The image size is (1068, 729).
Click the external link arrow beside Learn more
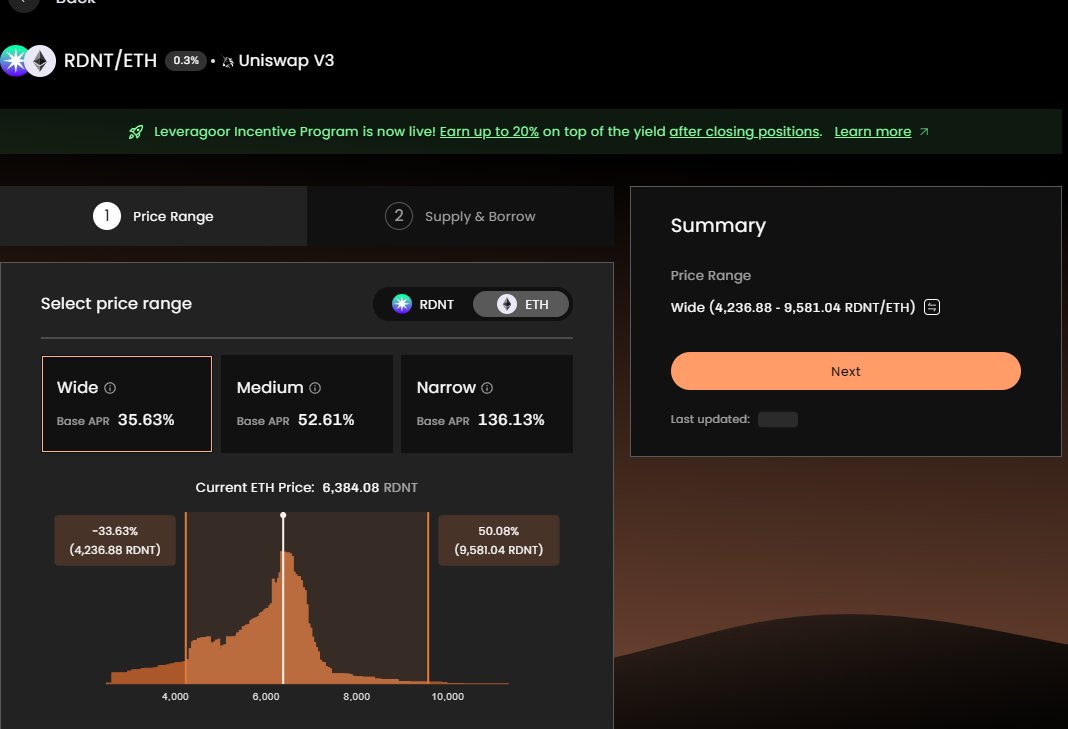tap(924, 131)
